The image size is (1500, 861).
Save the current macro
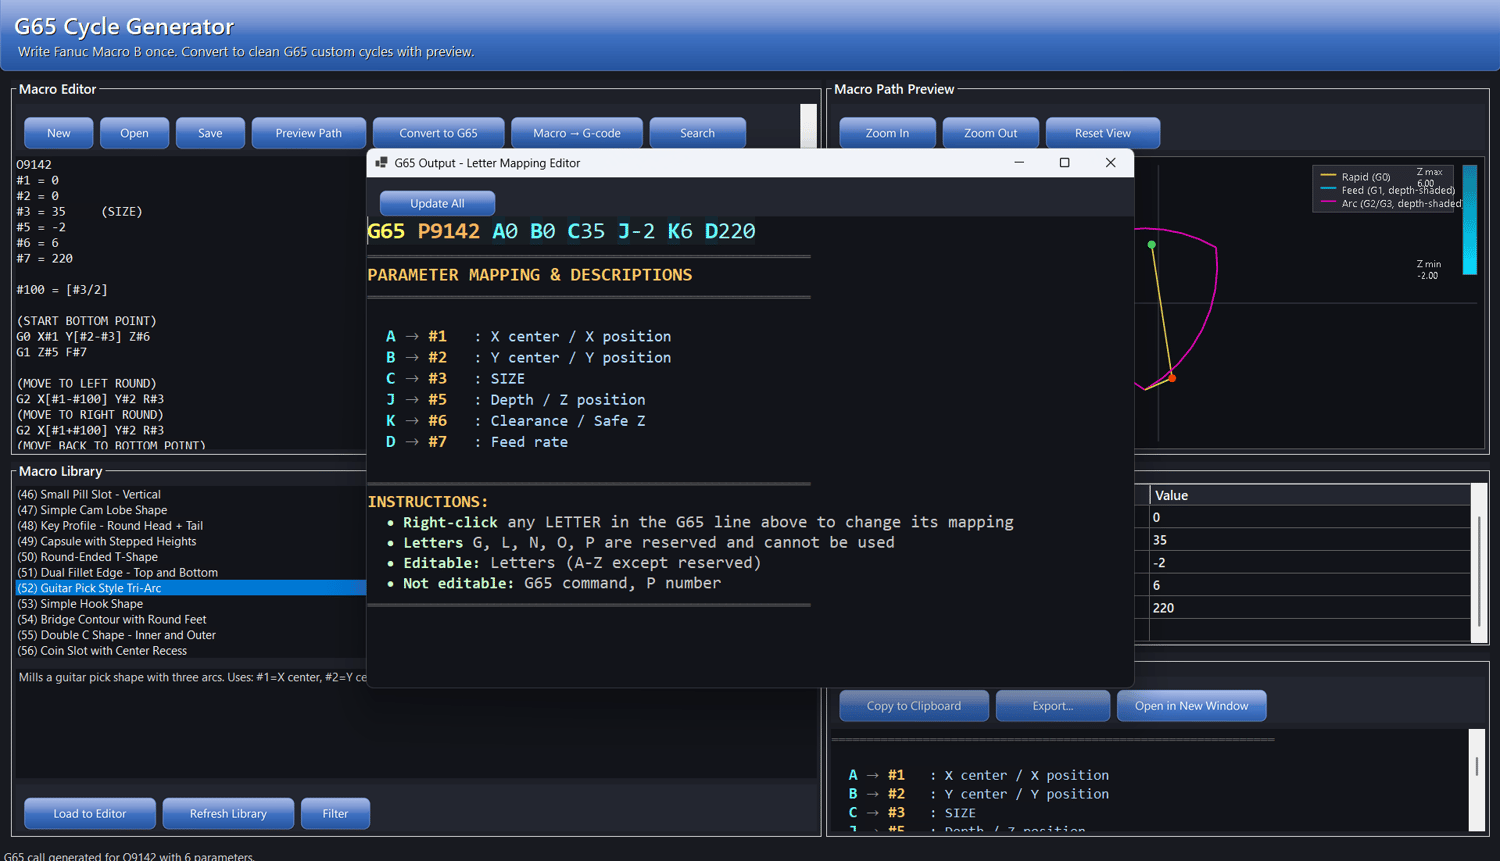point(210,133)
